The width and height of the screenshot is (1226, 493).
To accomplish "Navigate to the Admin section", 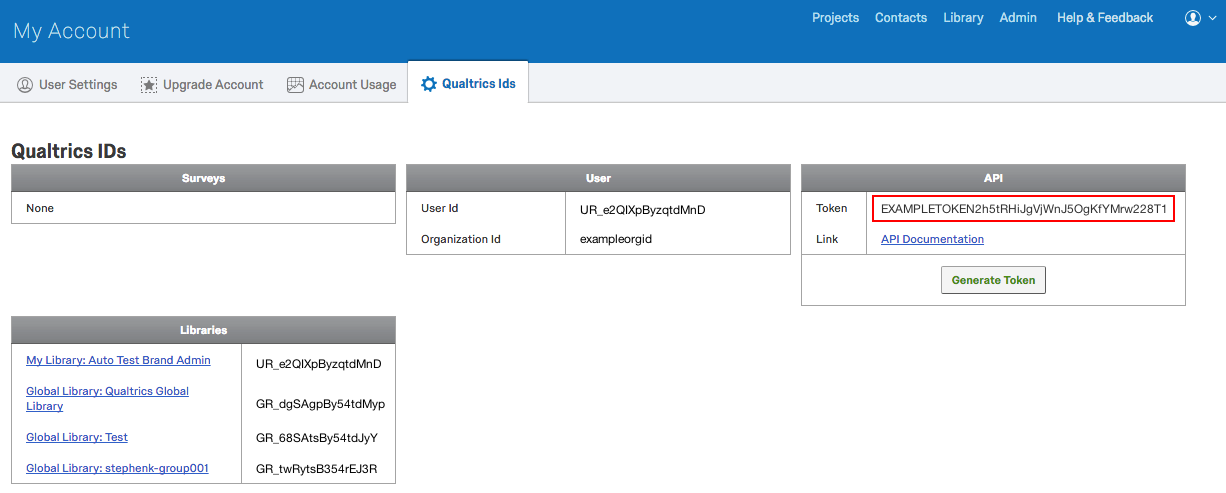I will click(1018, 18).
